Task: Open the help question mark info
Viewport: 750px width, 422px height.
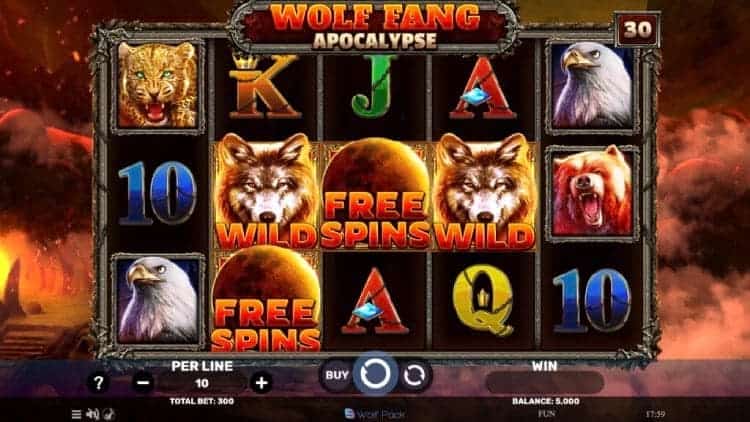Action: (98, 383)
